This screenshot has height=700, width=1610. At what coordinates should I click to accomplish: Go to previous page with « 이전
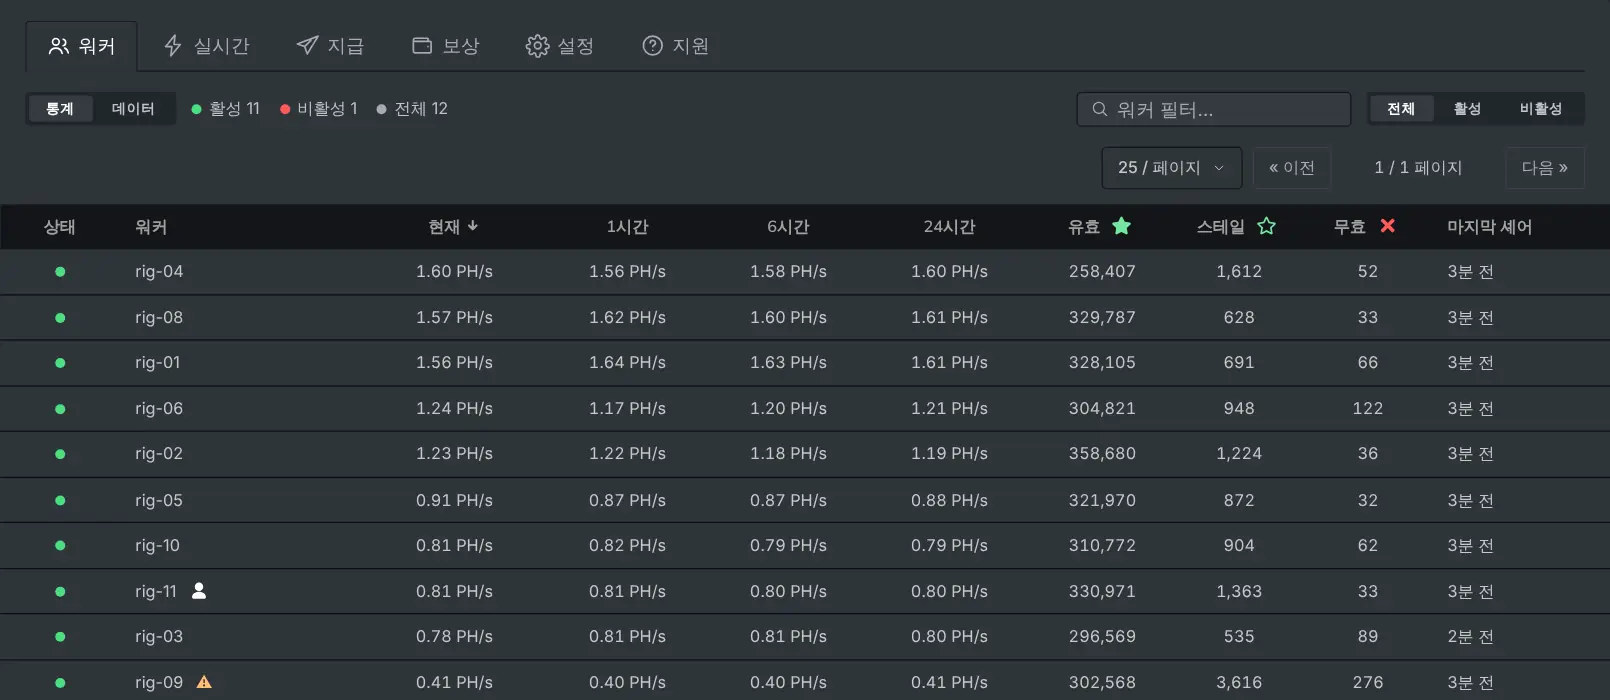point(1292,168)
